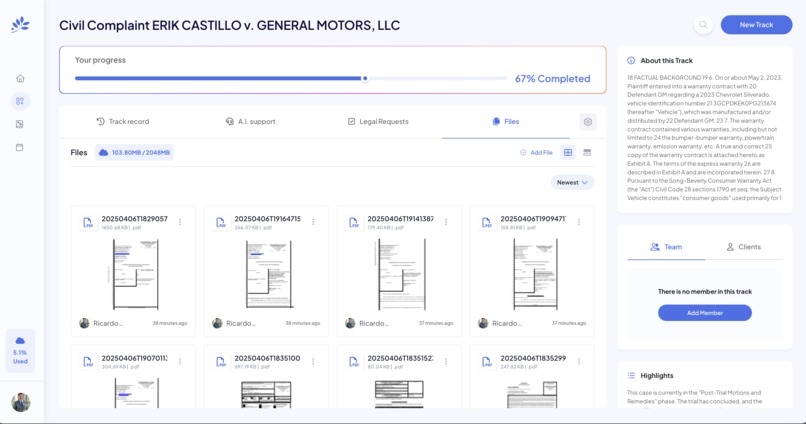Image resolution: width=806 pixels, height=424 pixels.
Task: Click the Add Member button
Action: 705,312
